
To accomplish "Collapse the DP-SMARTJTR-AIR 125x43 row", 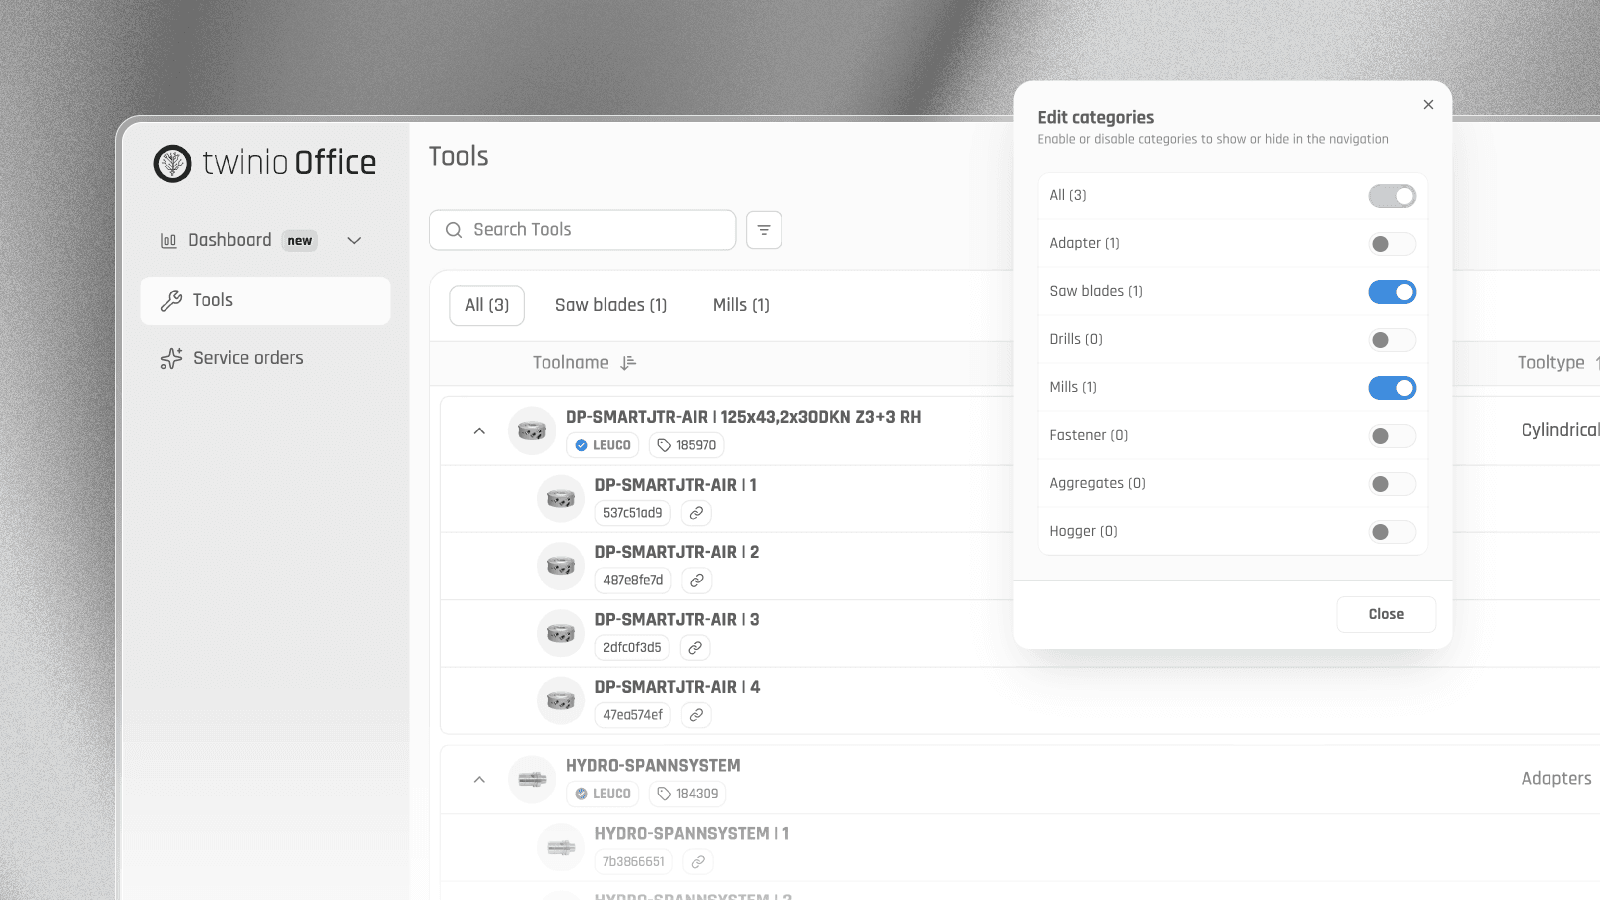I will (479, 431).
